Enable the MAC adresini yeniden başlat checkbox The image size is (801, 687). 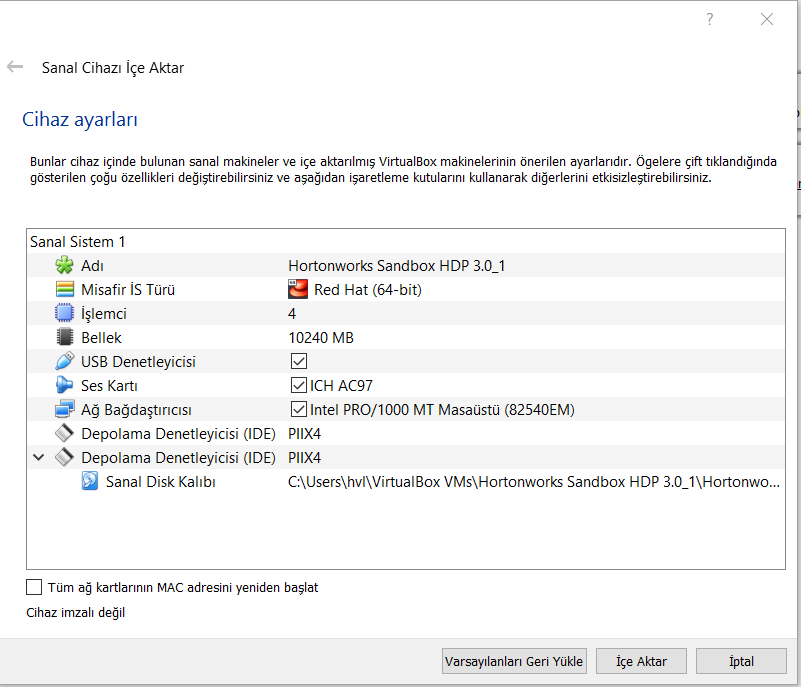(x=34, y=587)
